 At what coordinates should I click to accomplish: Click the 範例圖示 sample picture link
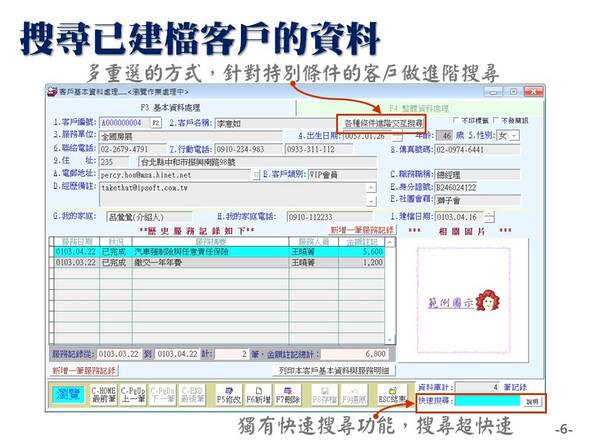450,303
